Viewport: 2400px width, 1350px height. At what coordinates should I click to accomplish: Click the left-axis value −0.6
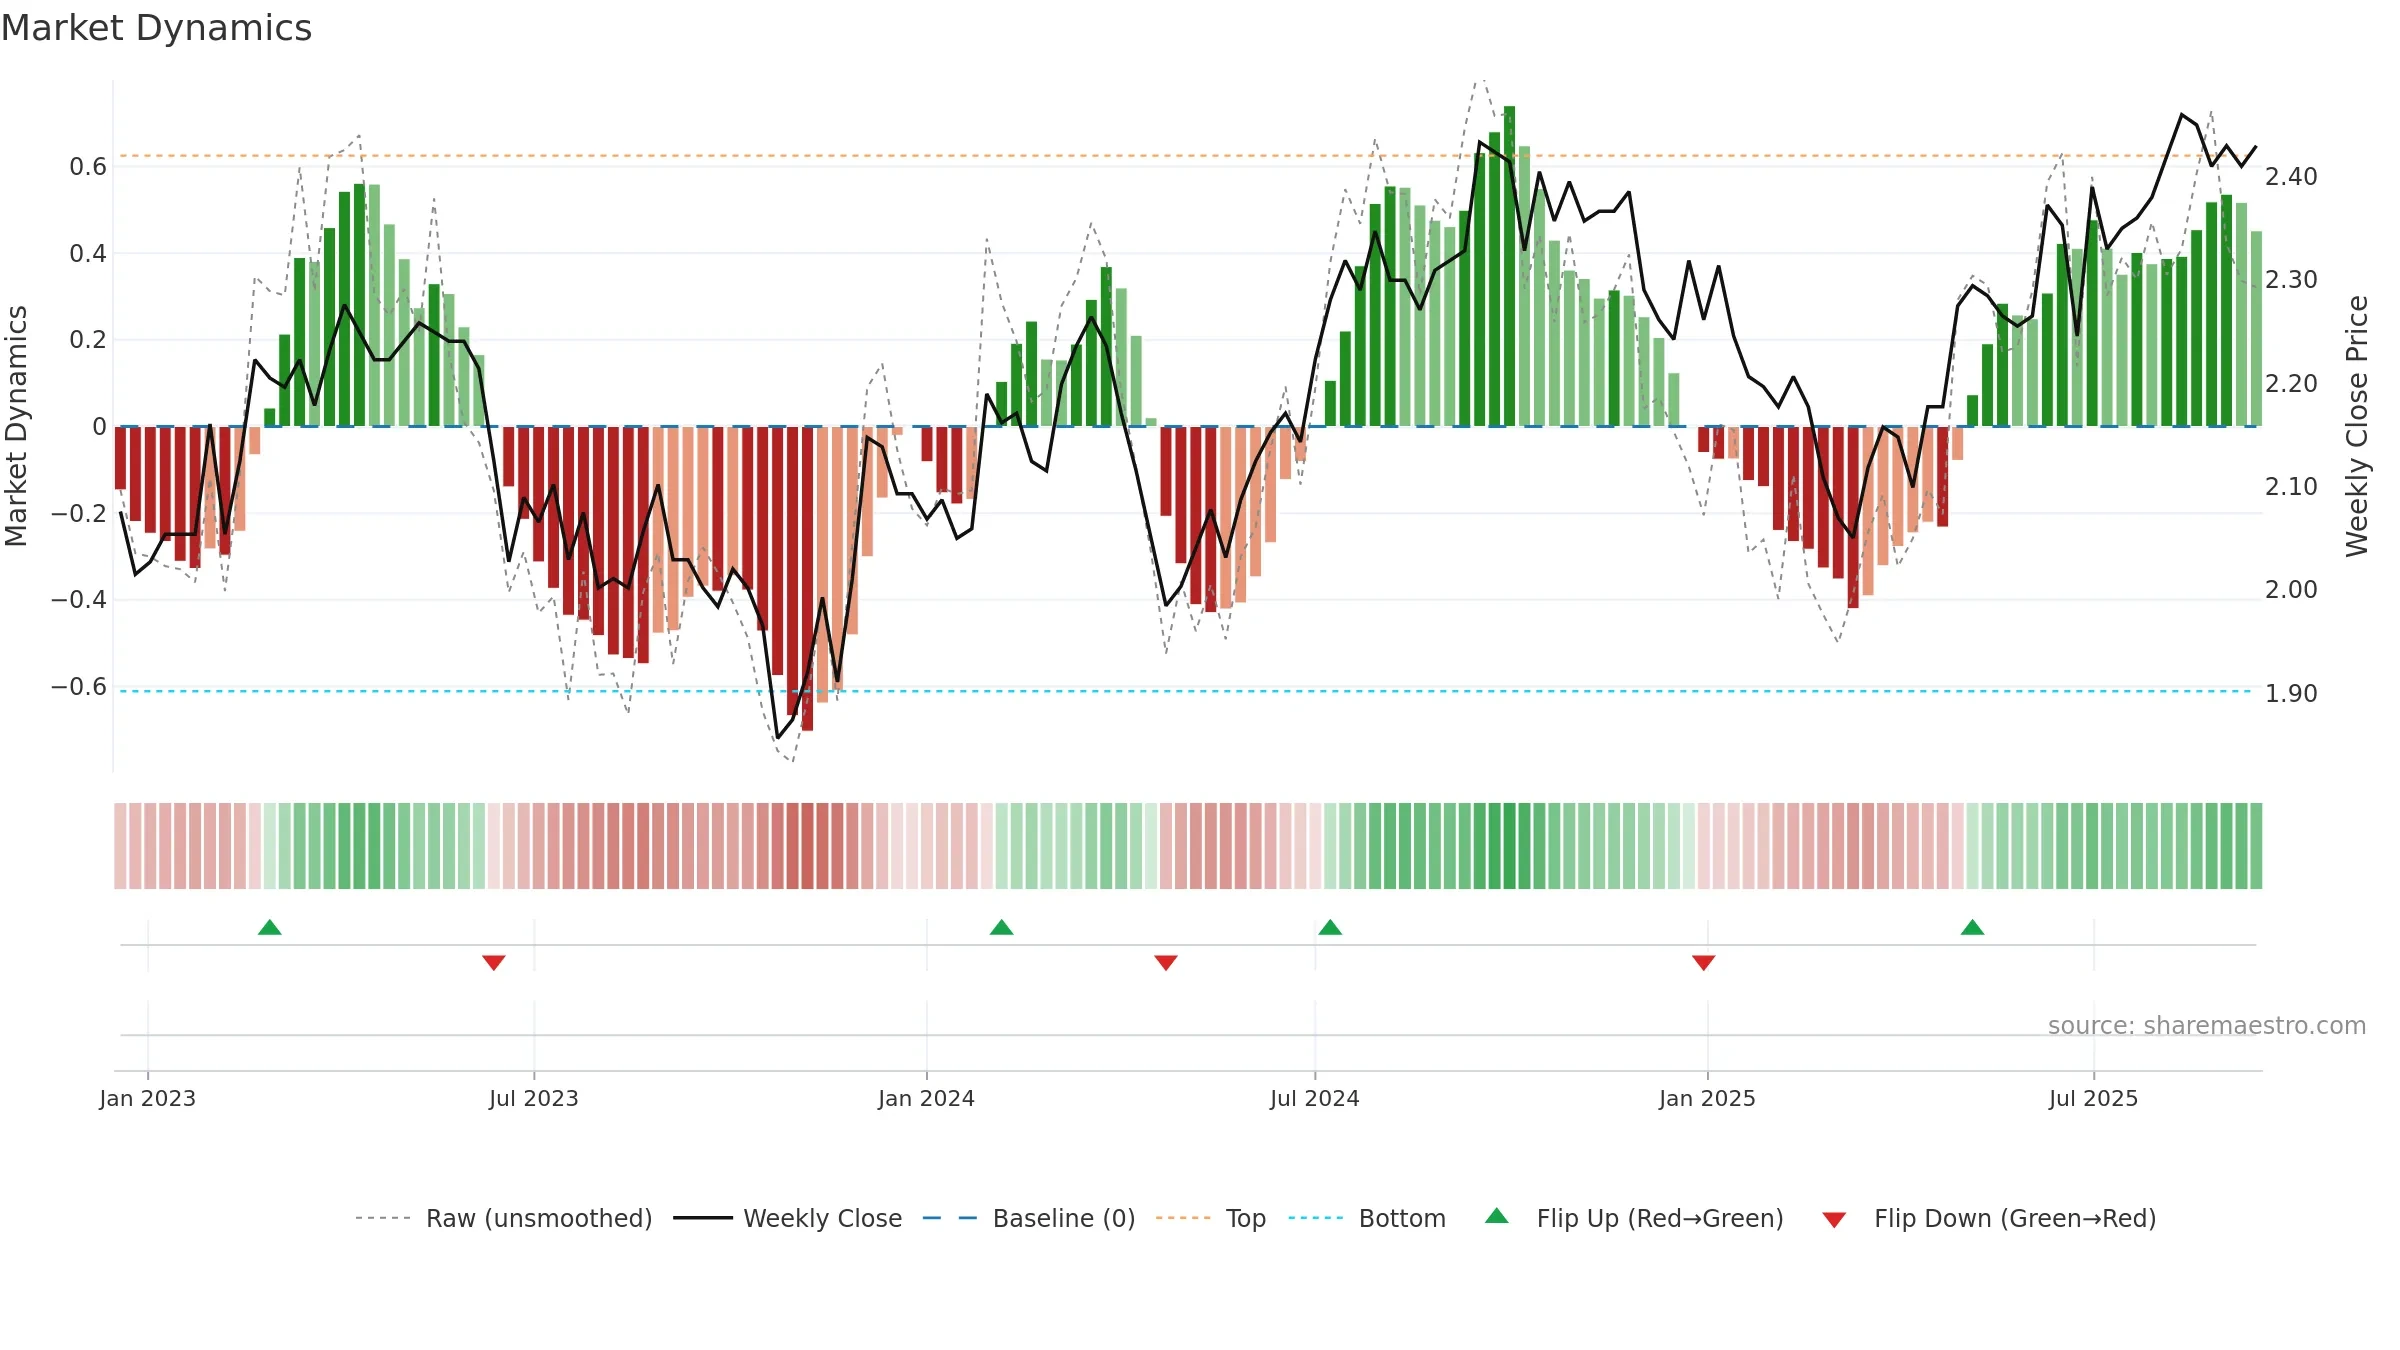79,687
